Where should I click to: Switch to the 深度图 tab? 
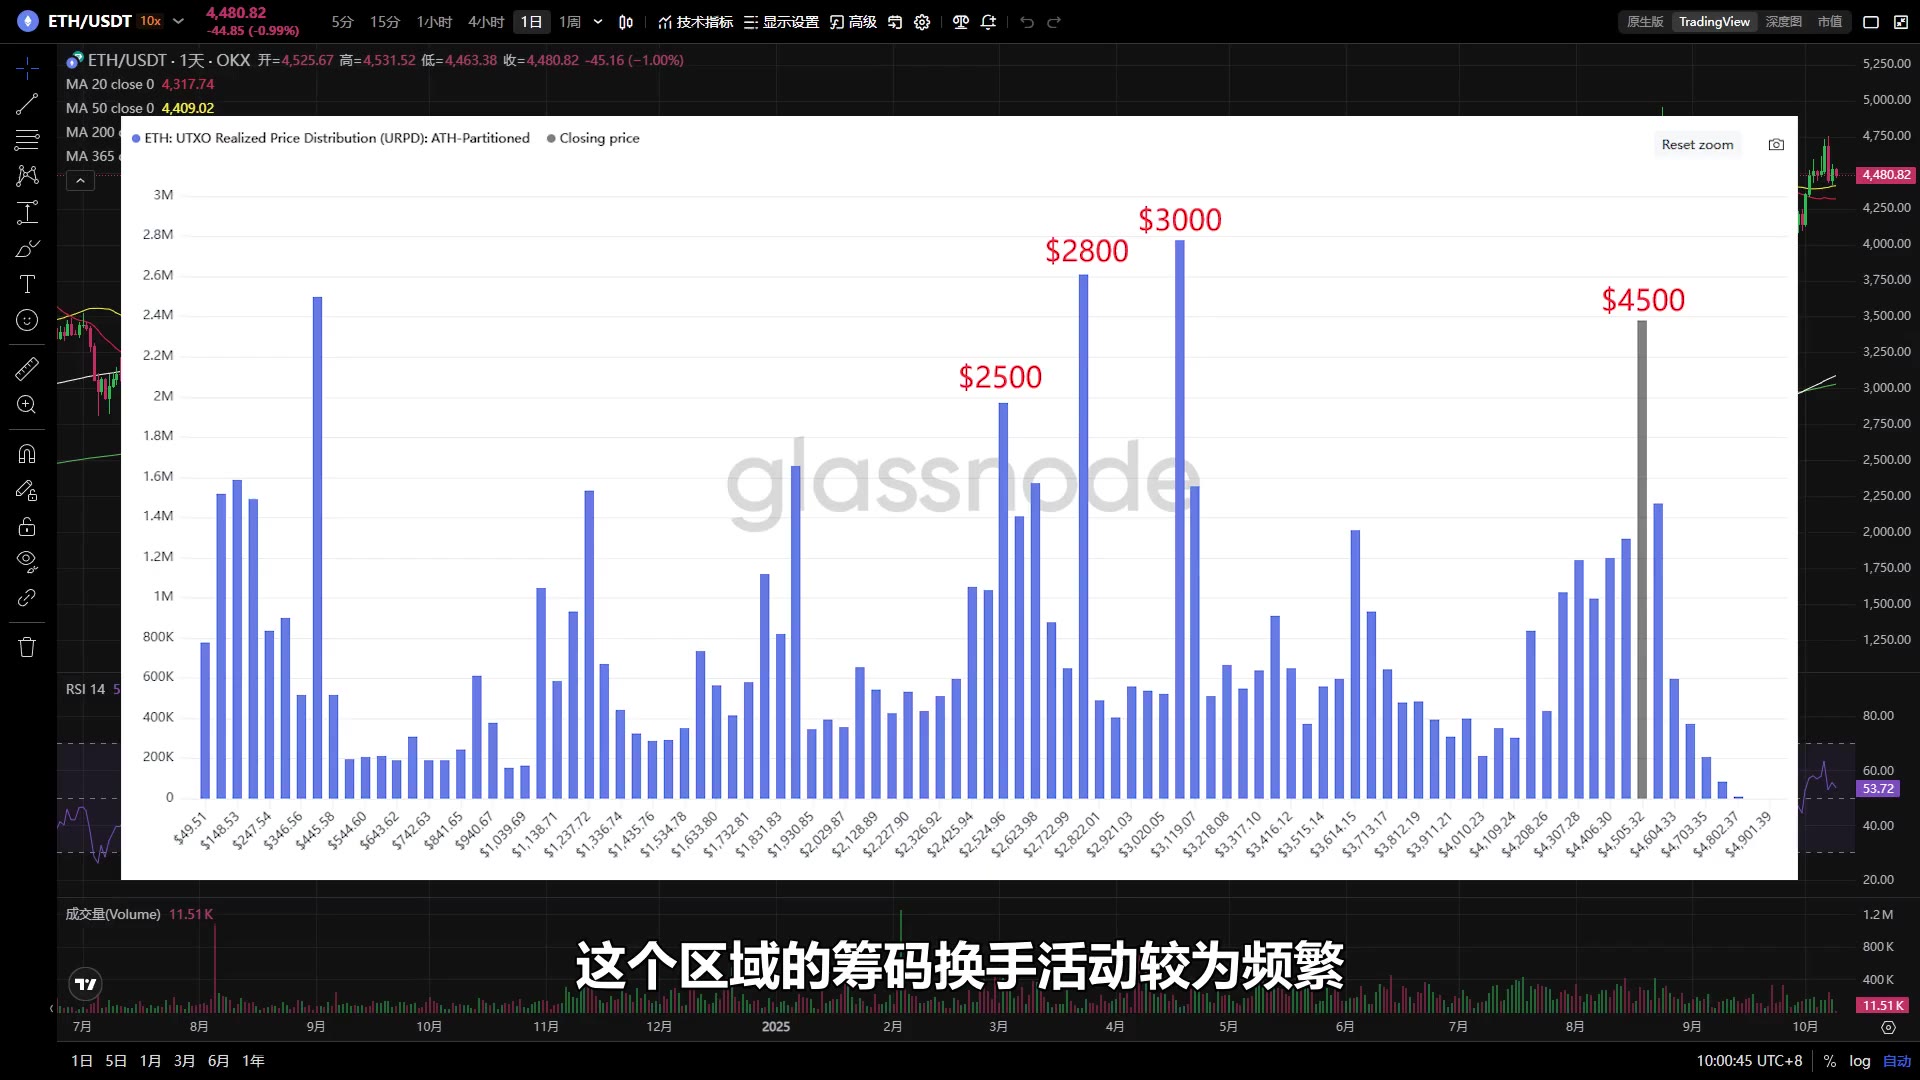(1783, 21)
